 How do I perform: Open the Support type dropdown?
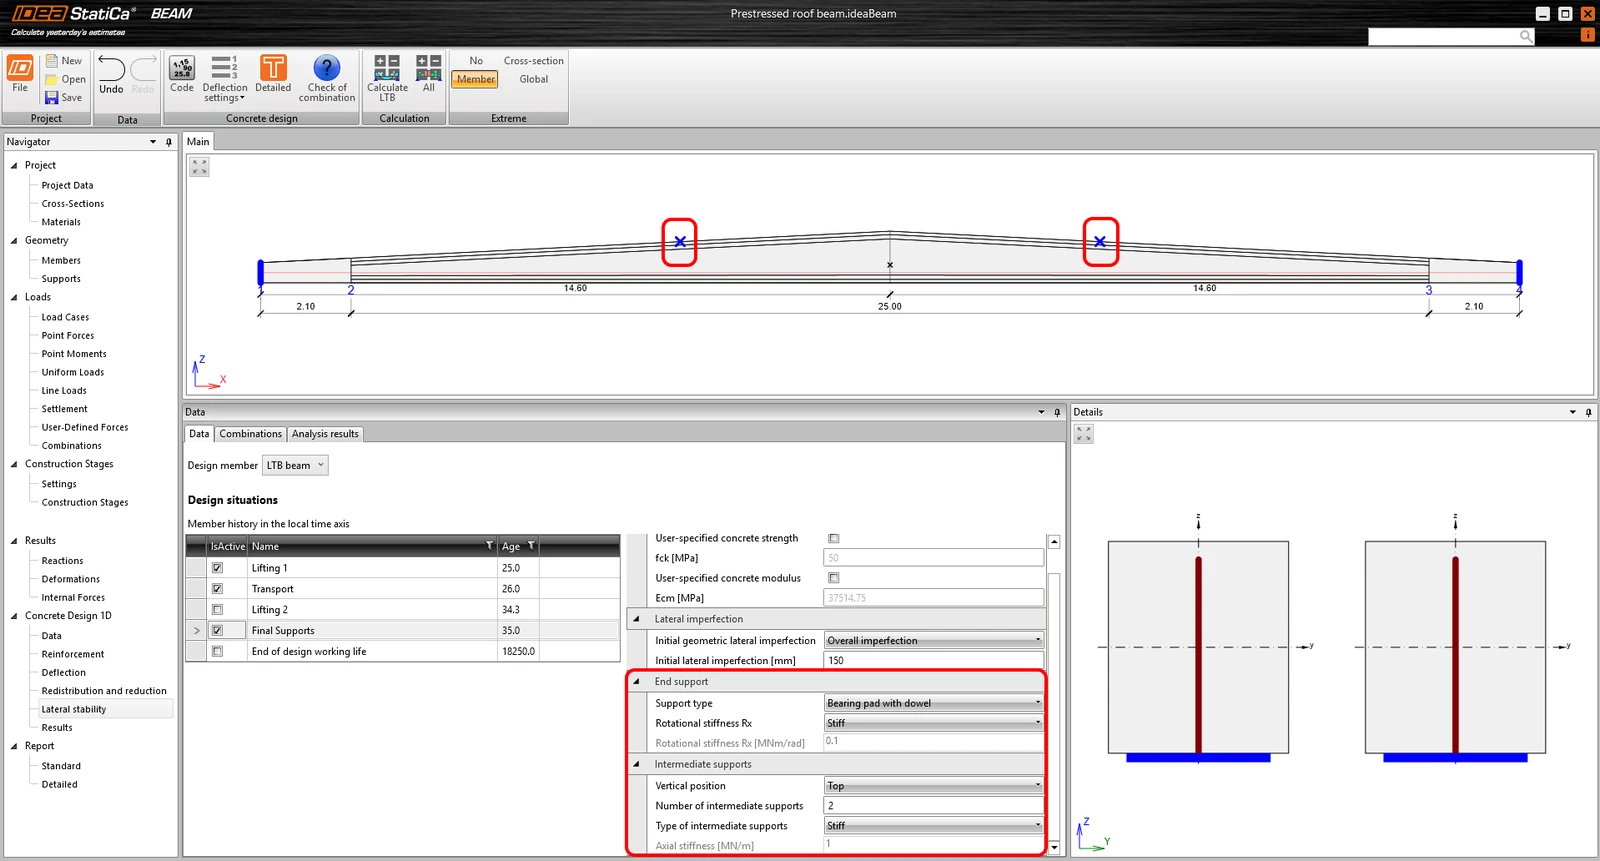pyautogui.click(x=934, y=703)
